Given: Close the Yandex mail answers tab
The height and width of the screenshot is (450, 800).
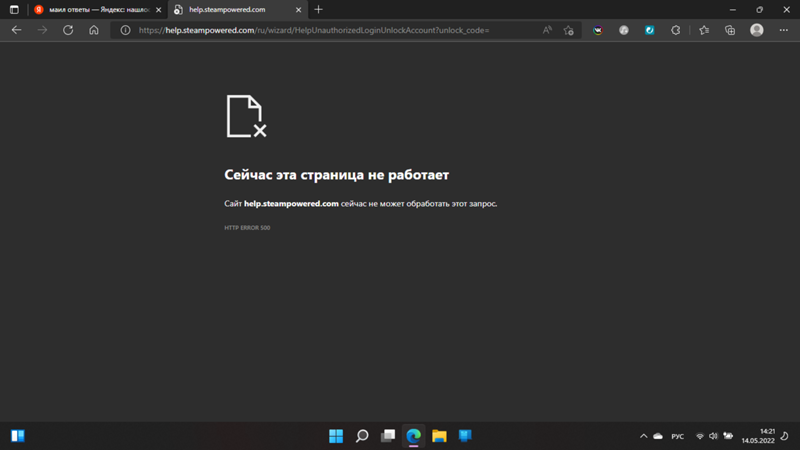Looking at the screenshot, I should (159, 10).
